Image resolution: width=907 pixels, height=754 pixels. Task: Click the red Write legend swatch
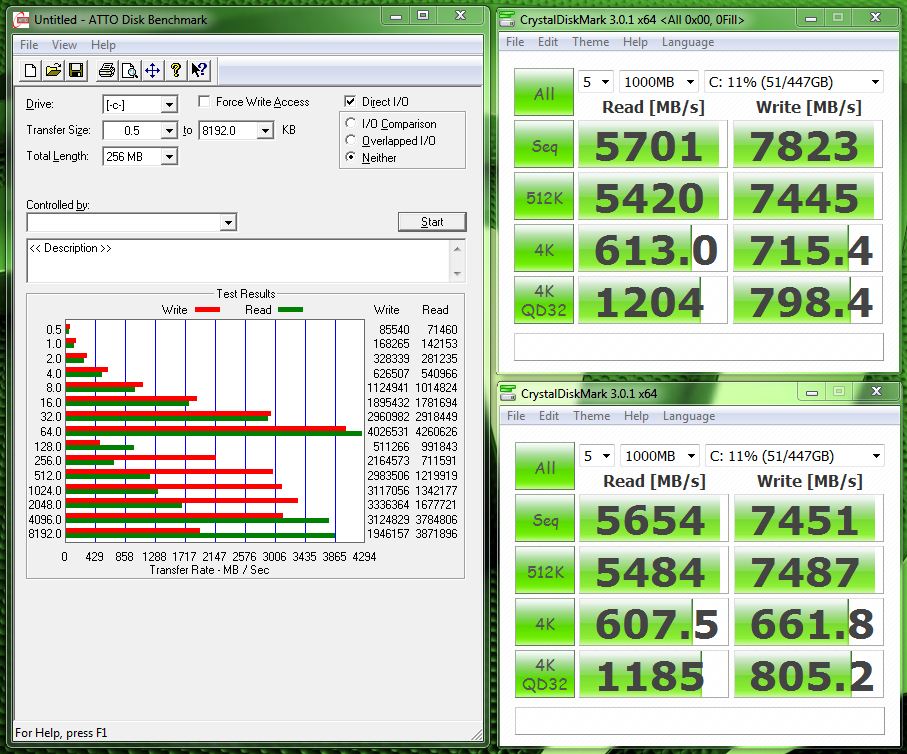pos(208,310)
